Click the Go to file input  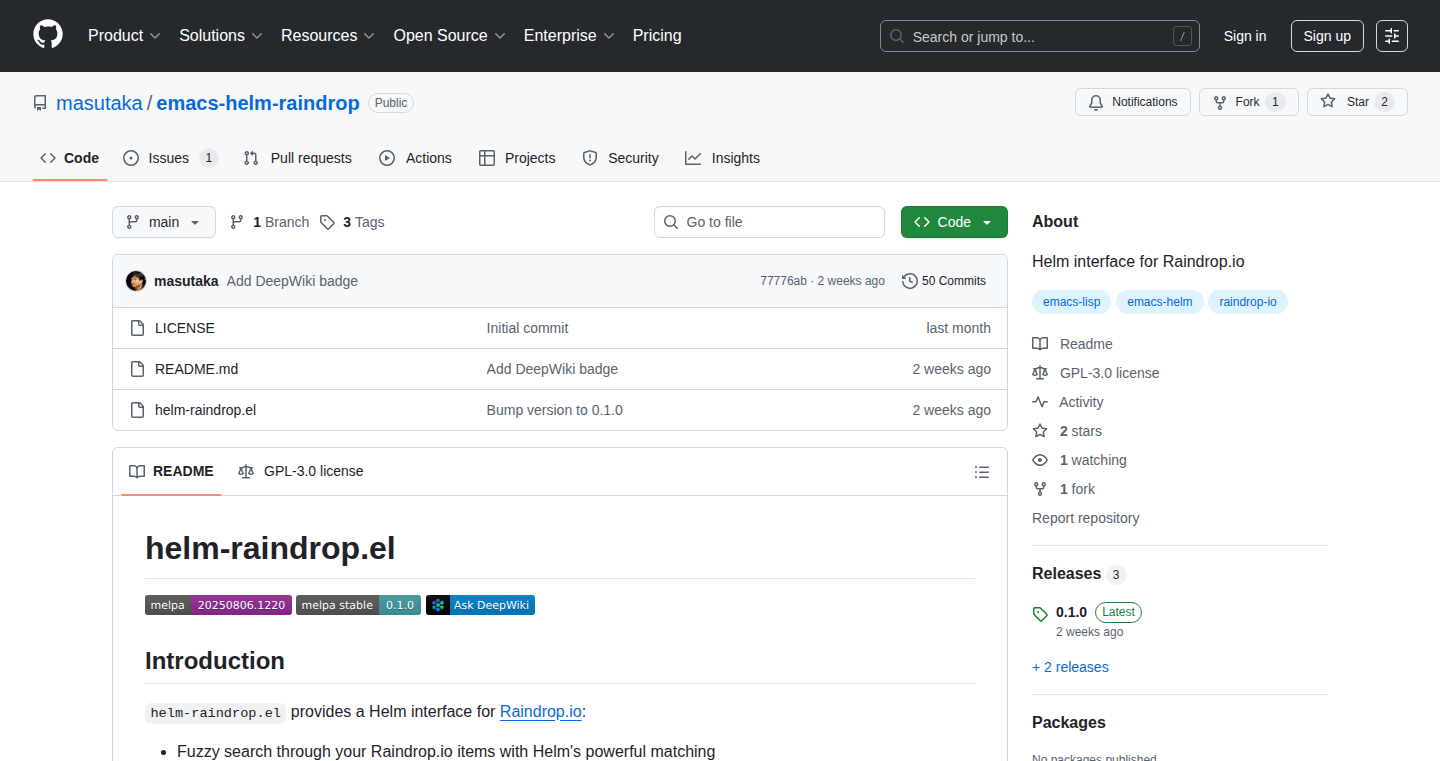[770, 222]
